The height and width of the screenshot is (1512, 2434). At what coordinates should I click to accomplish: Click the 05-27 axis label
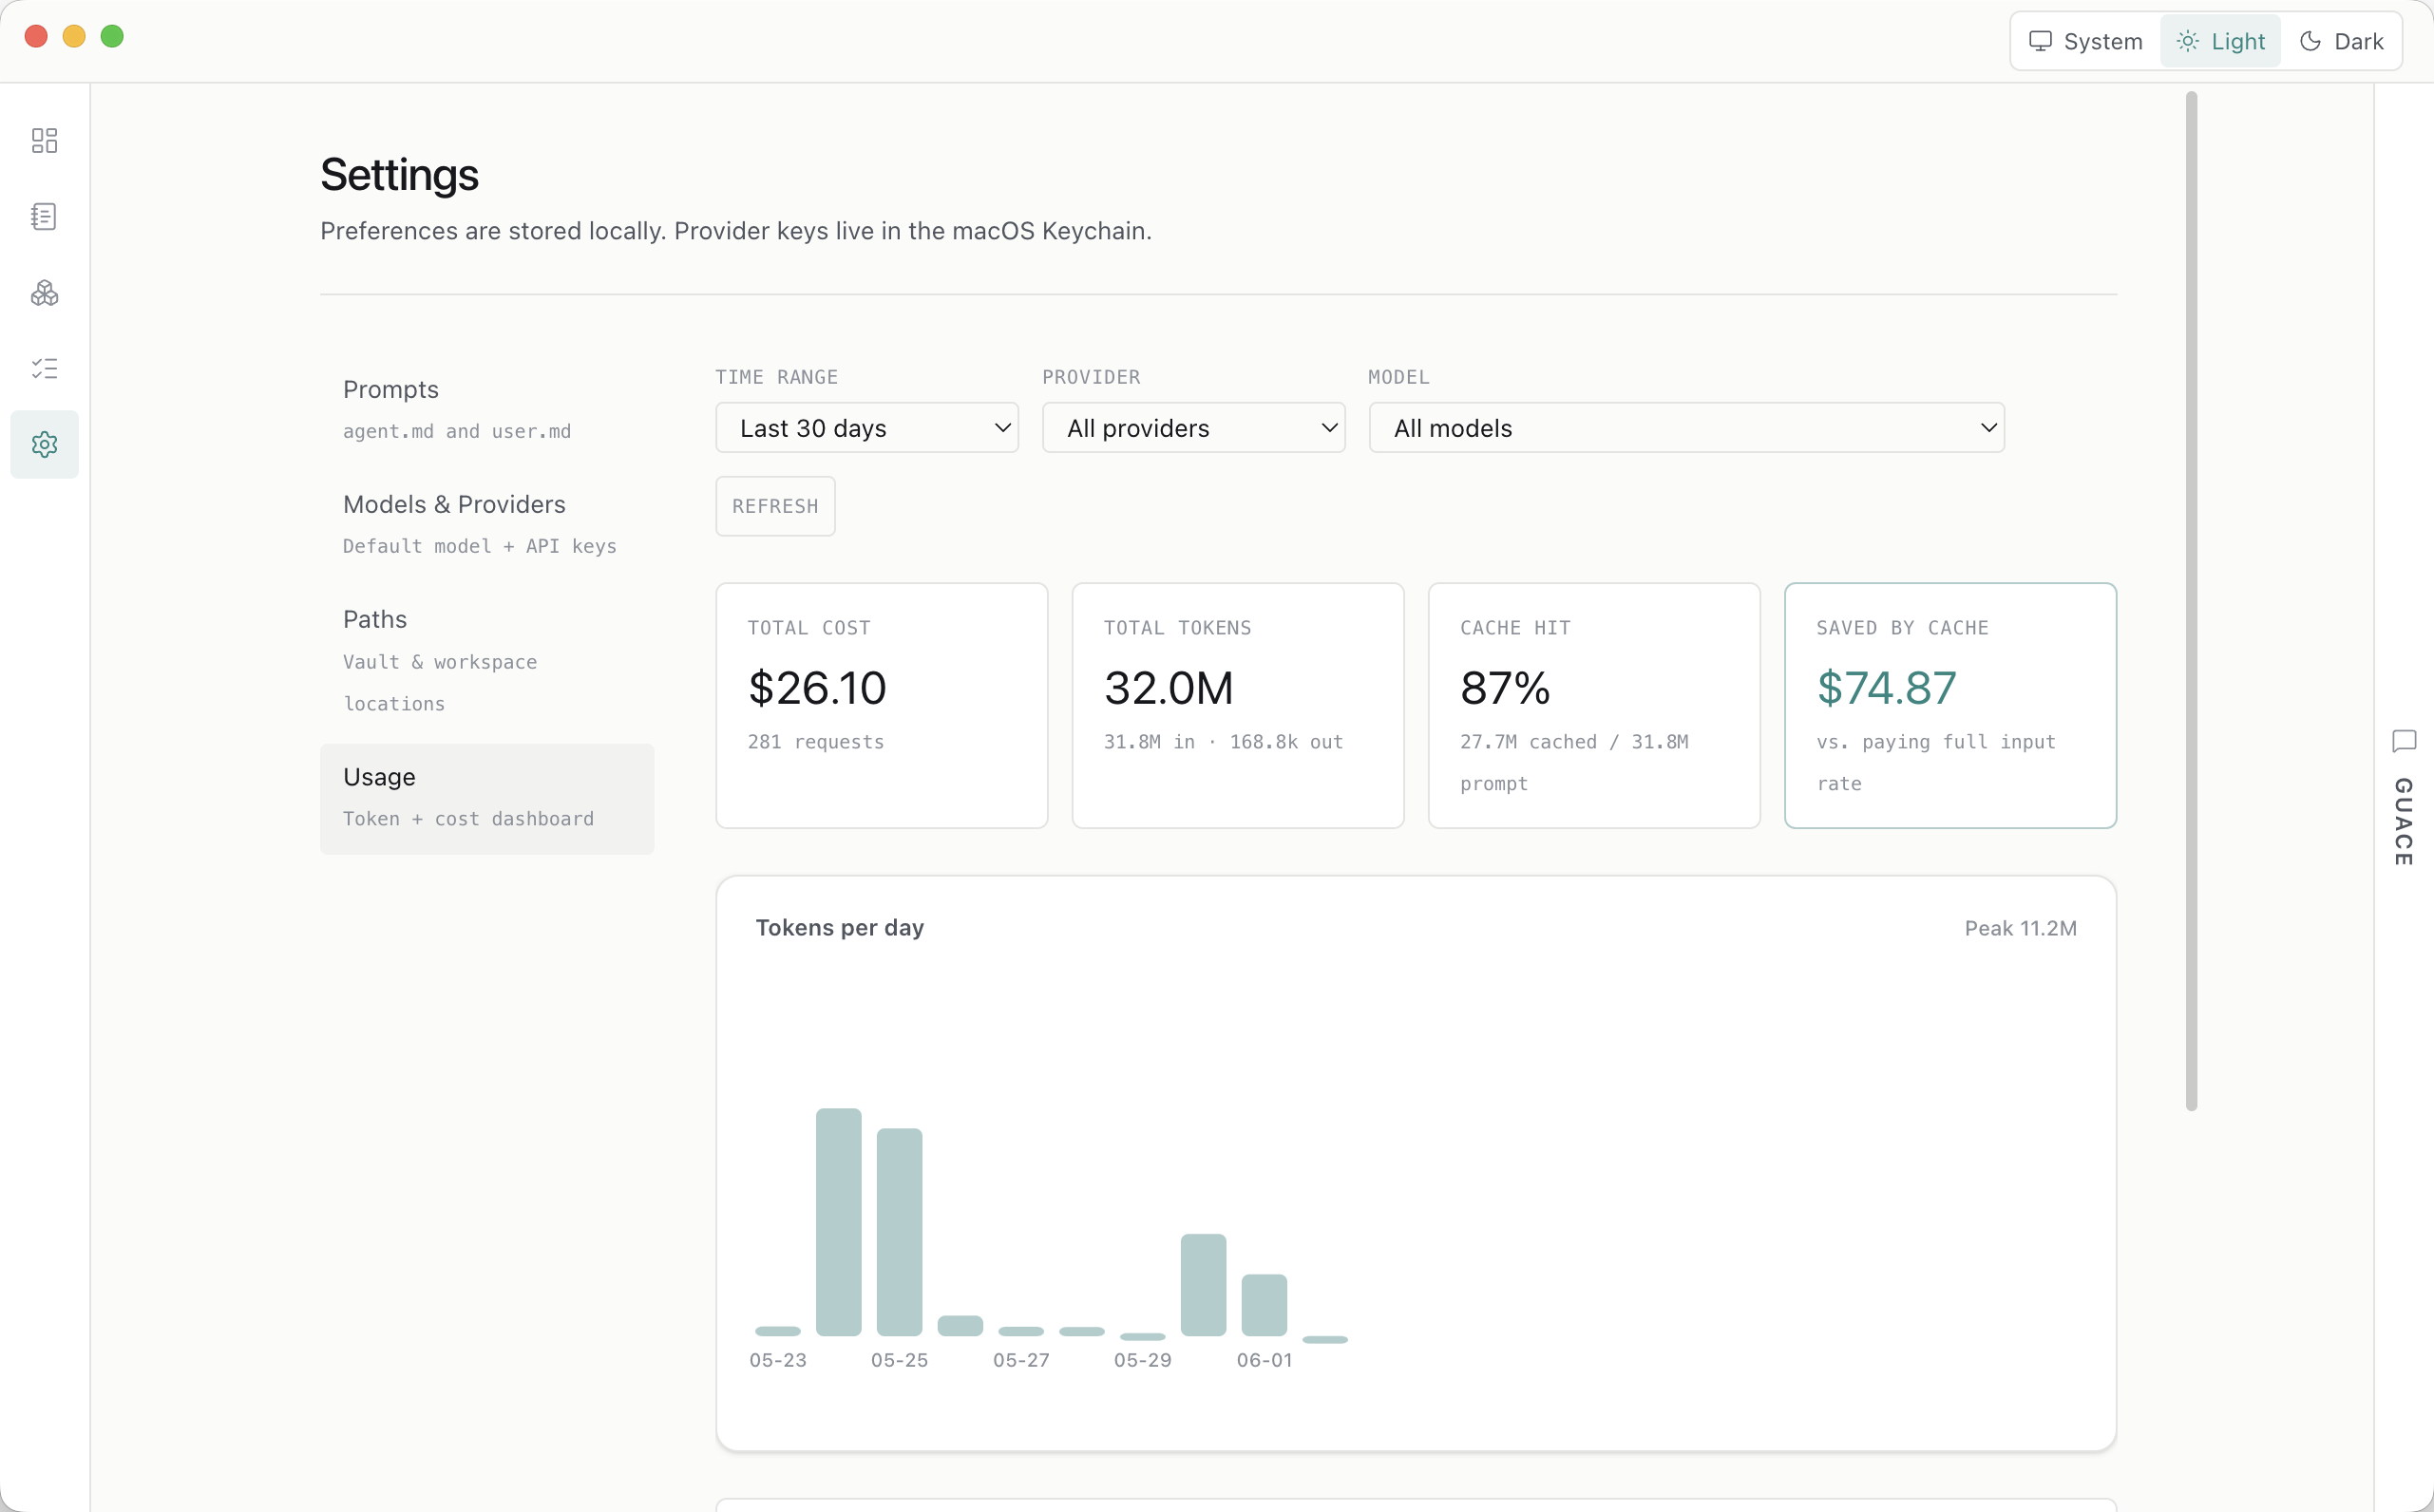click(x=1021, y=1360)
